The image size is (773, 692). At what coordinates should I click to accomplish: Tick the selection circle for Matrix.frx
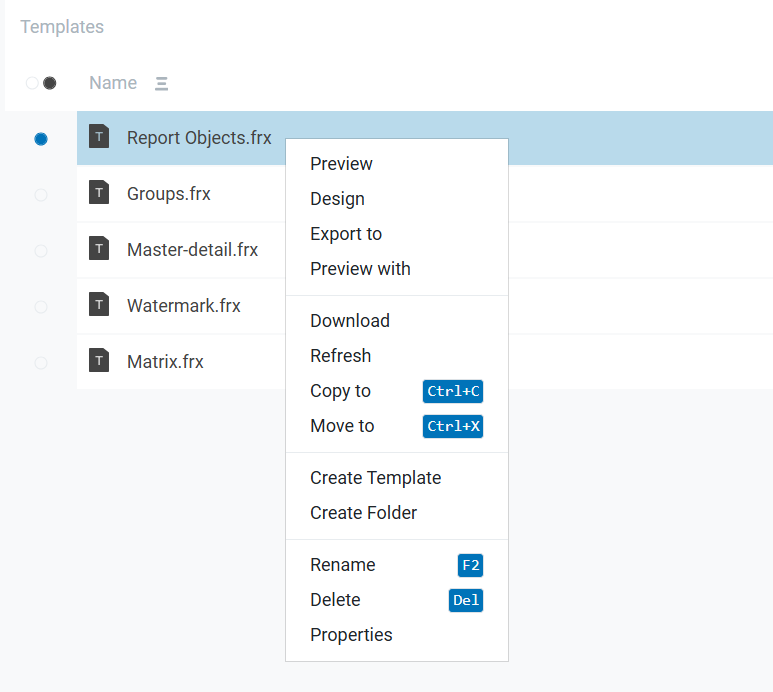tap(41, 363)
